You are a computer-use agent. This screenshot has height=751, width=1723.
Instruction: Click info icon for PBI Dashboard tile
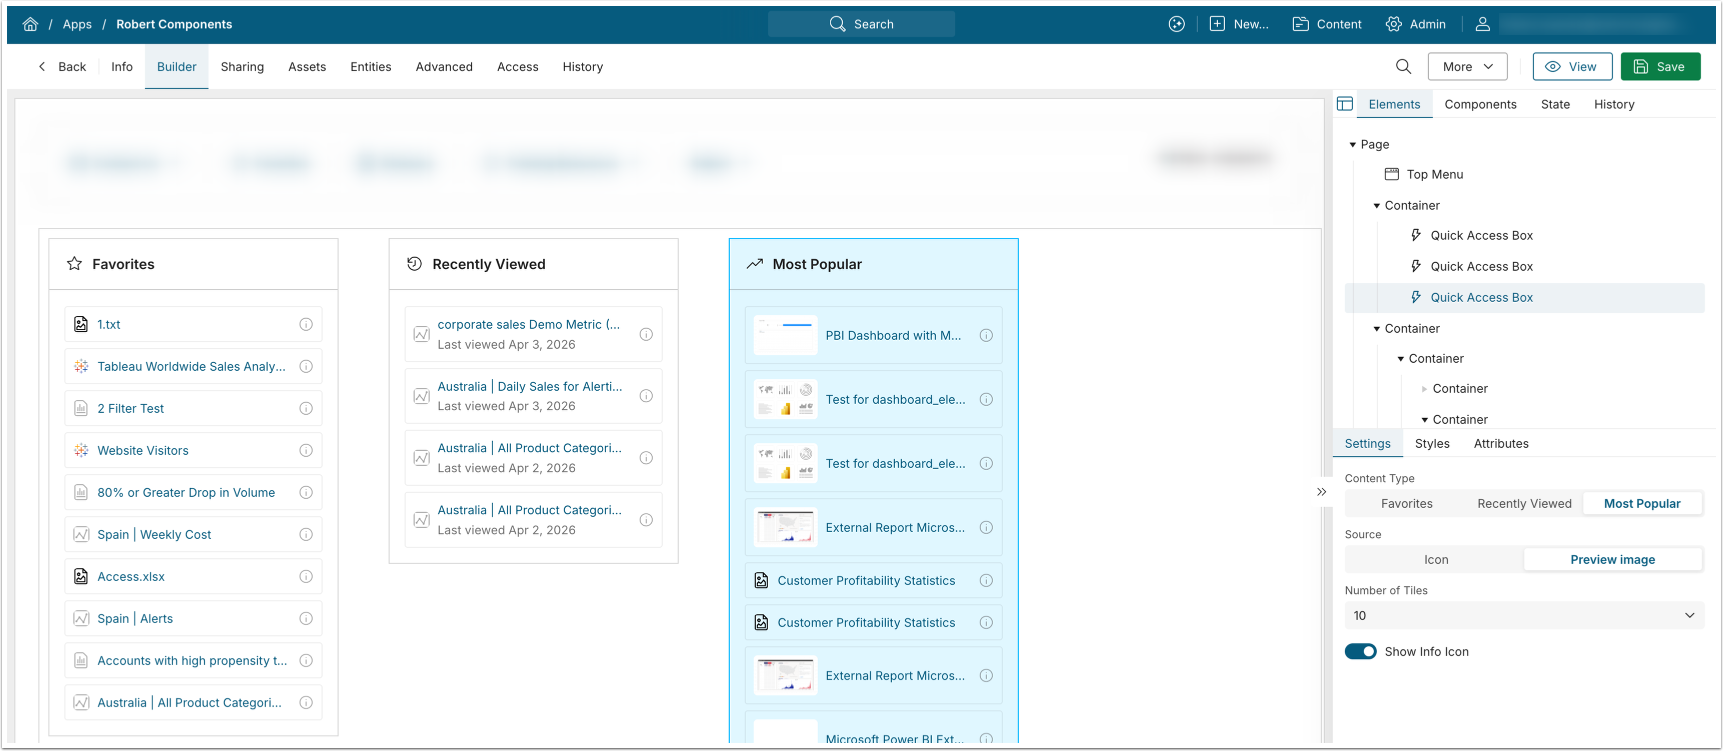click(986, 336)
